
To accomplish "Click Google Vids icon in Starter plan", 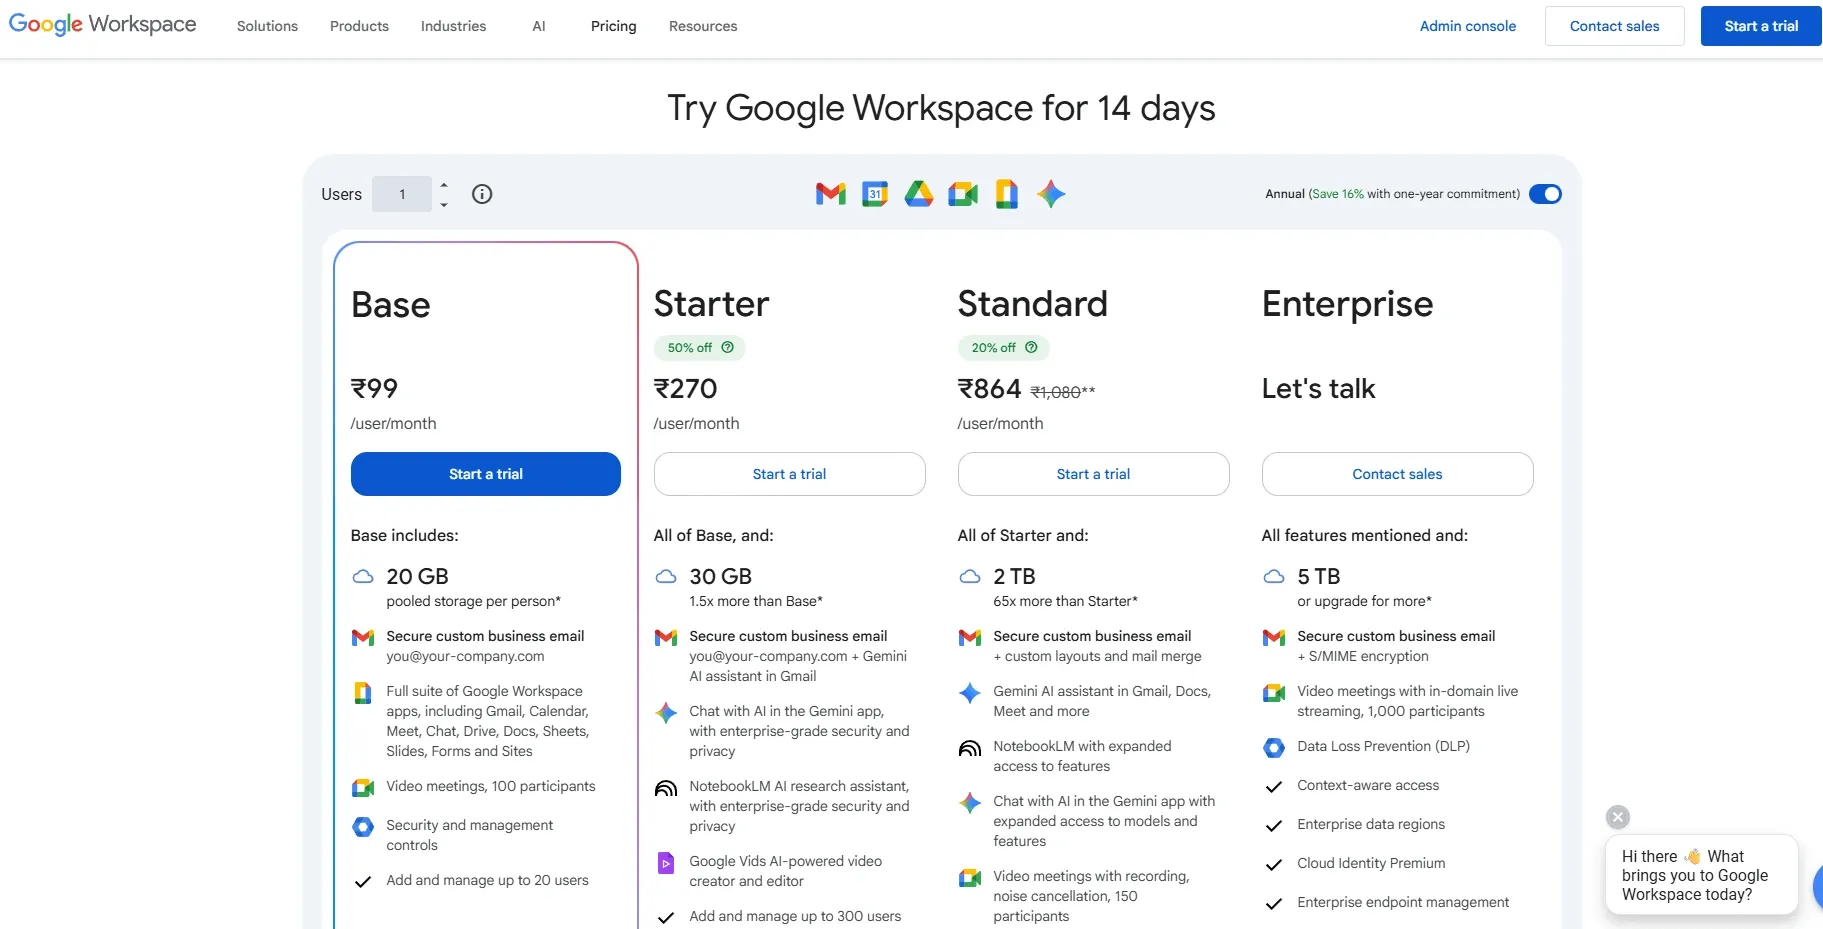I will [x=666, y=863].
